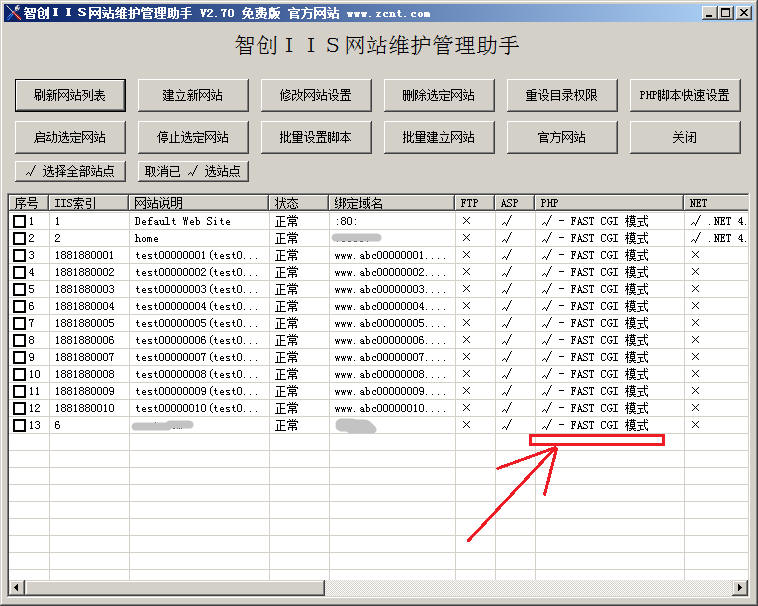Click ASP check mark in row 2
The image size is (758, 606).
point(507,238)
